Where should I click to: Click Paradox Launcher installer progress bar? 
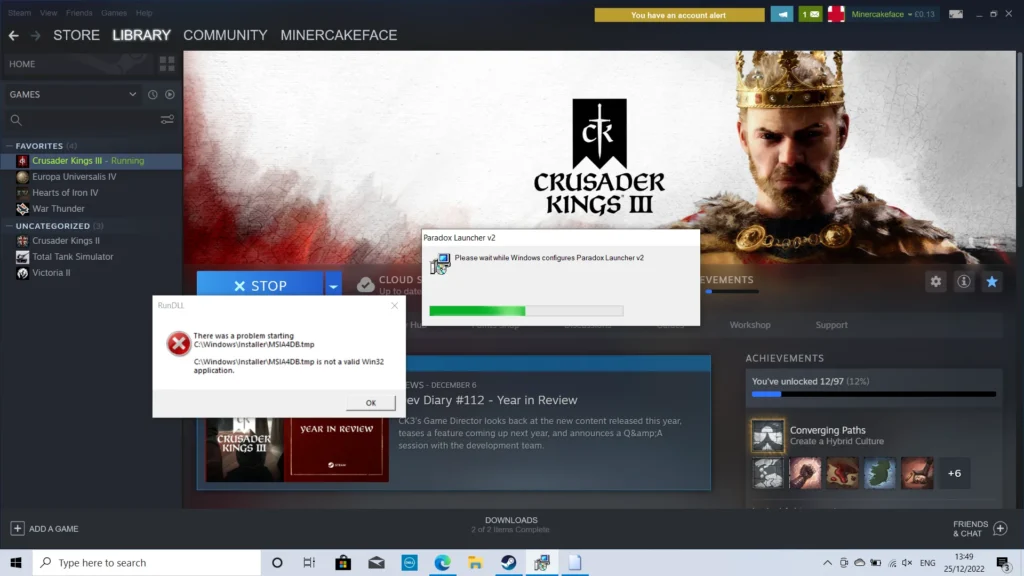coord(526,311)
